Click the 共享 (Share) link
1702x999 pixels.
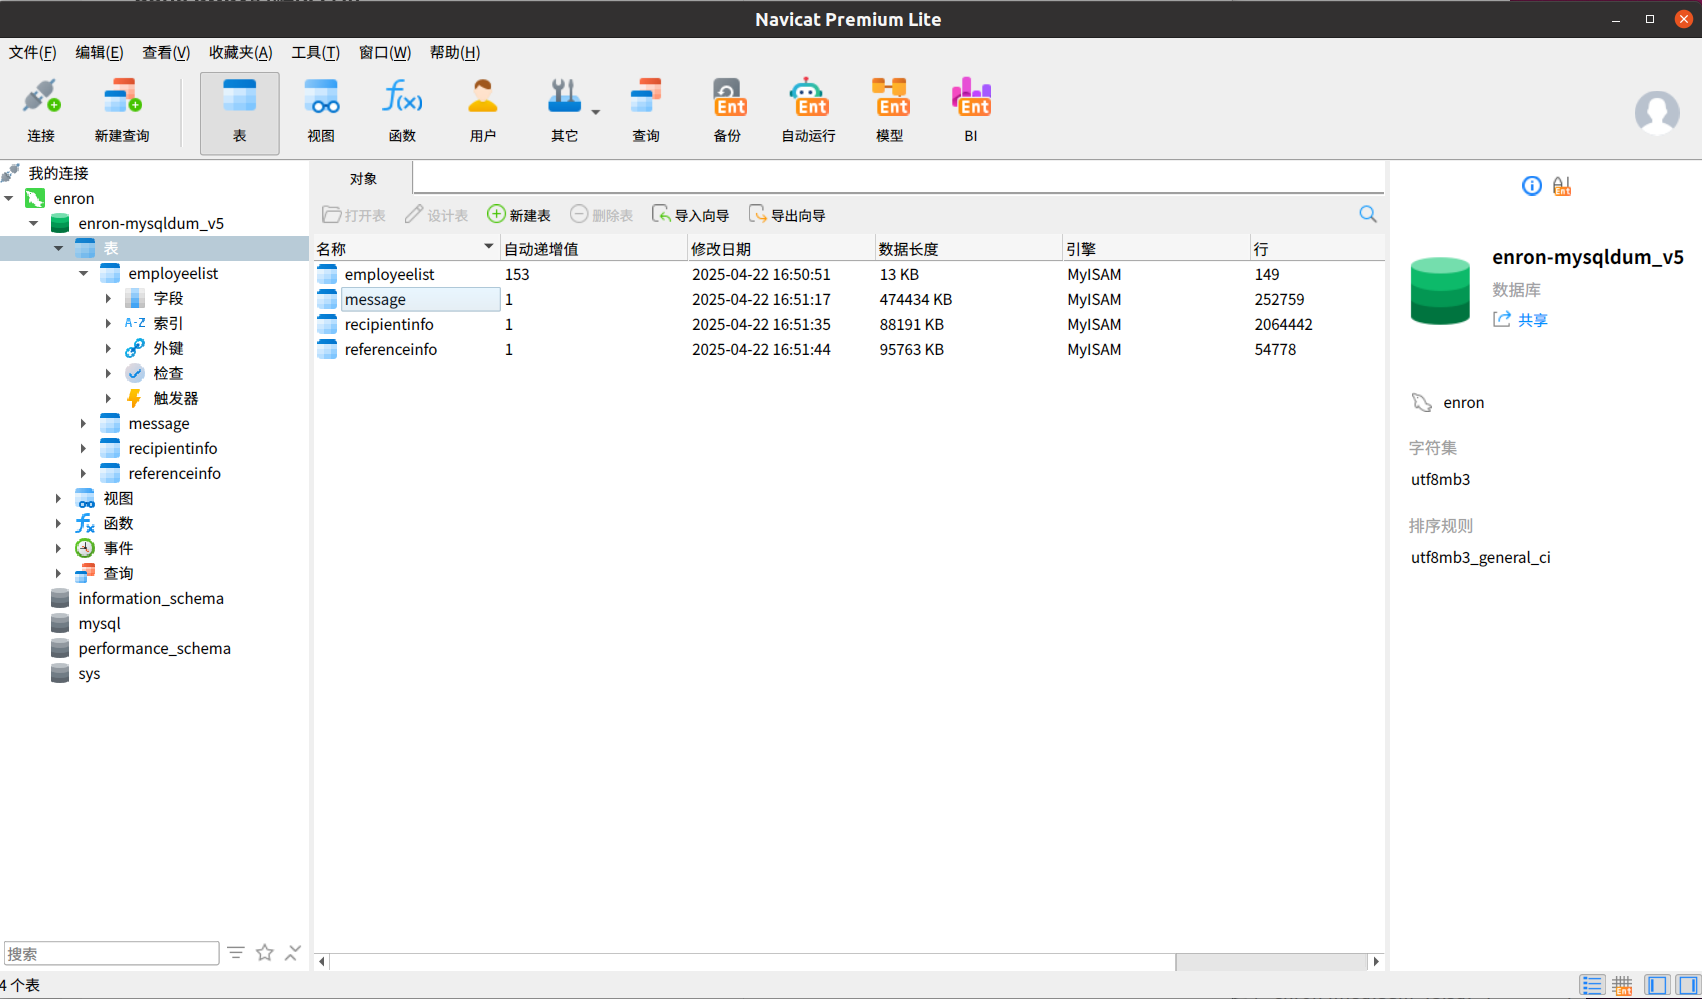click(1520, 320)
